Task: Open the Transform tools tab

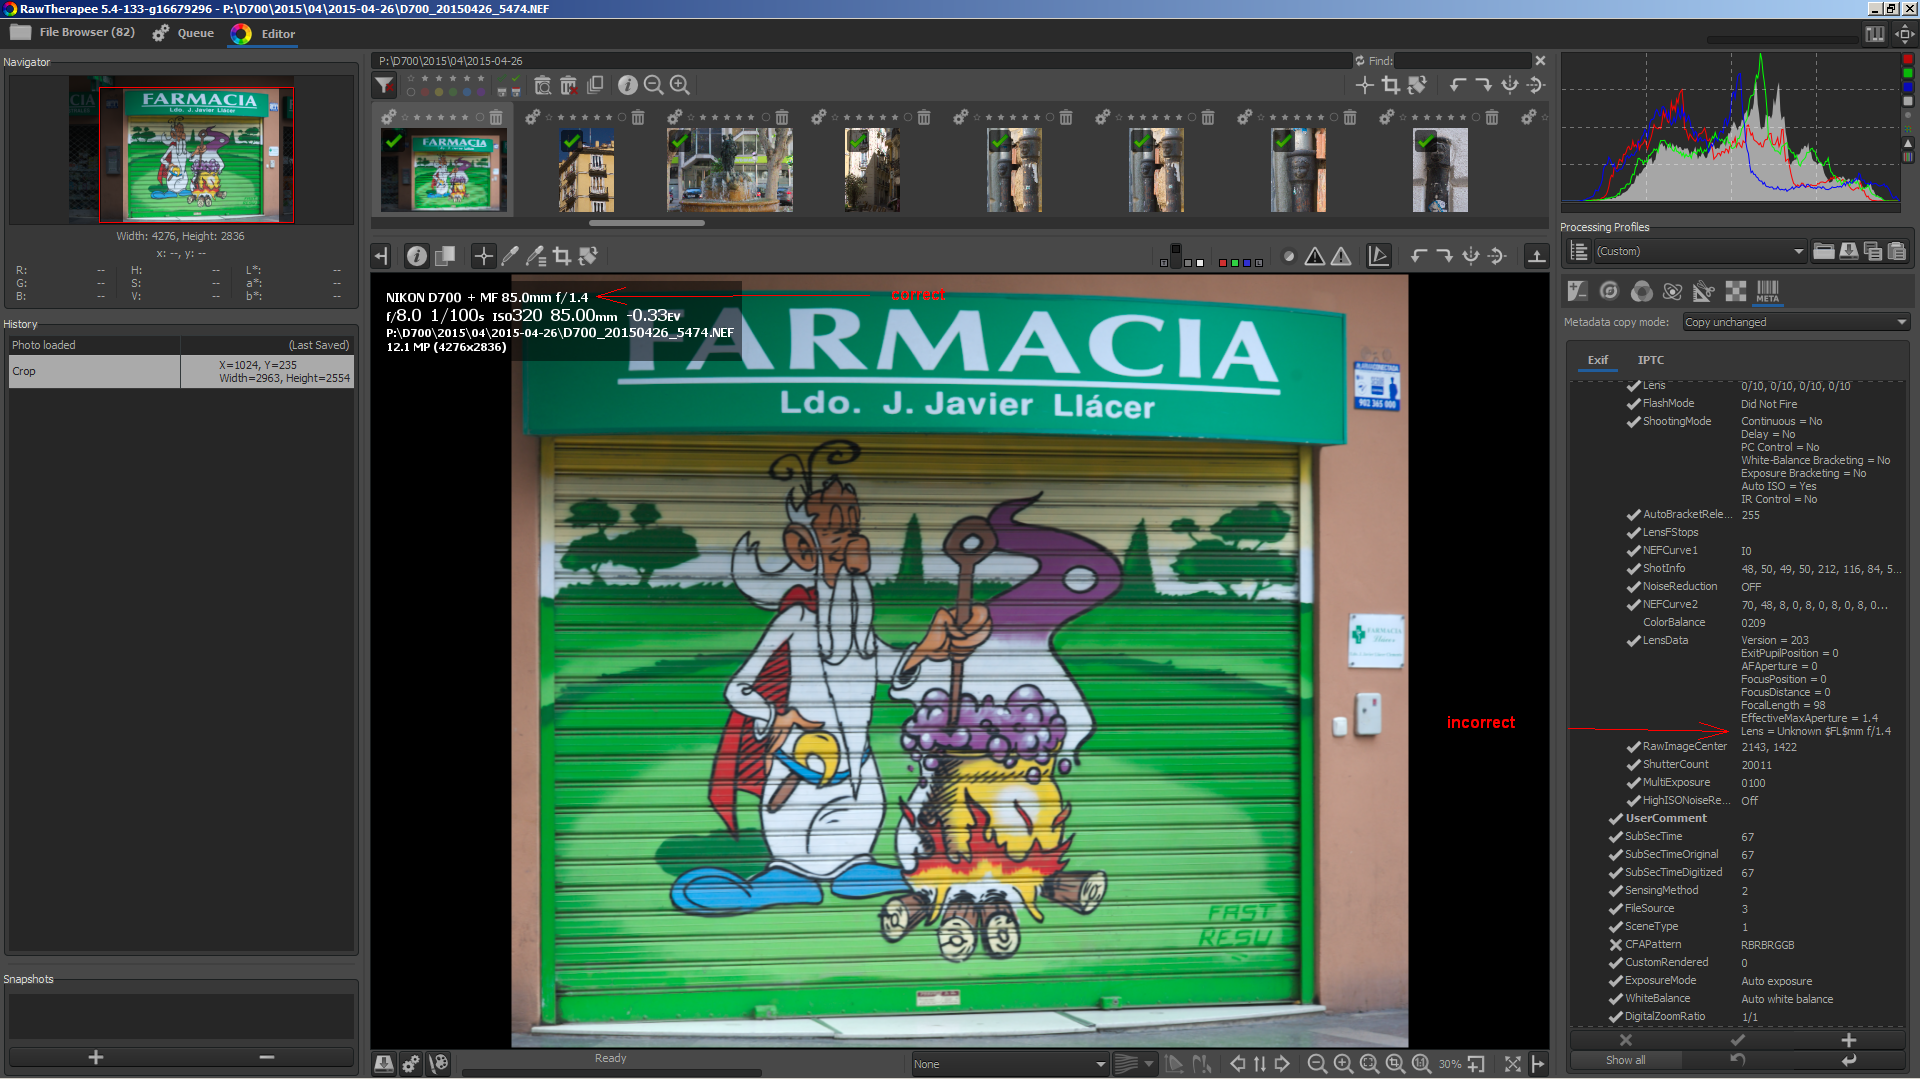Action: point(1704,291)
